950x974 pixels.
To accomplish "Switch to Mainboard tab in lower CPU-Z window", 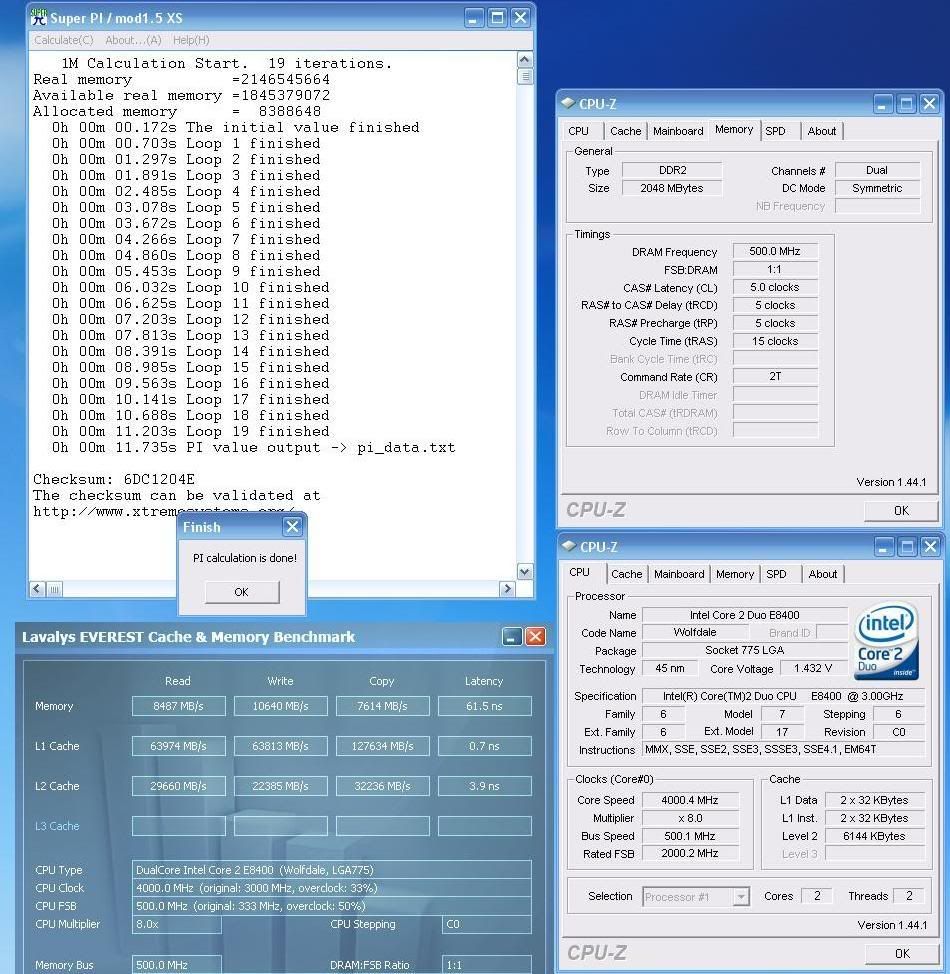I will click(x=679, y=574).
